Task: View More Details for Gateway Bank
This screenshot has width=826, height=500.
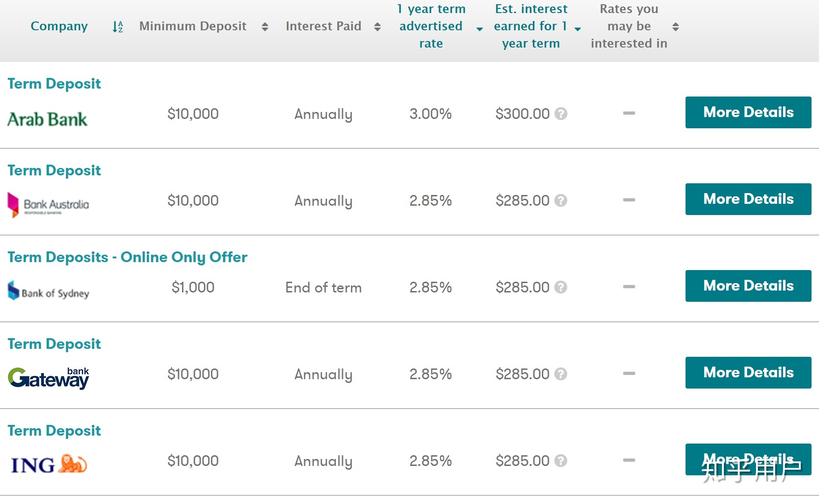Action: pos(748,373)
